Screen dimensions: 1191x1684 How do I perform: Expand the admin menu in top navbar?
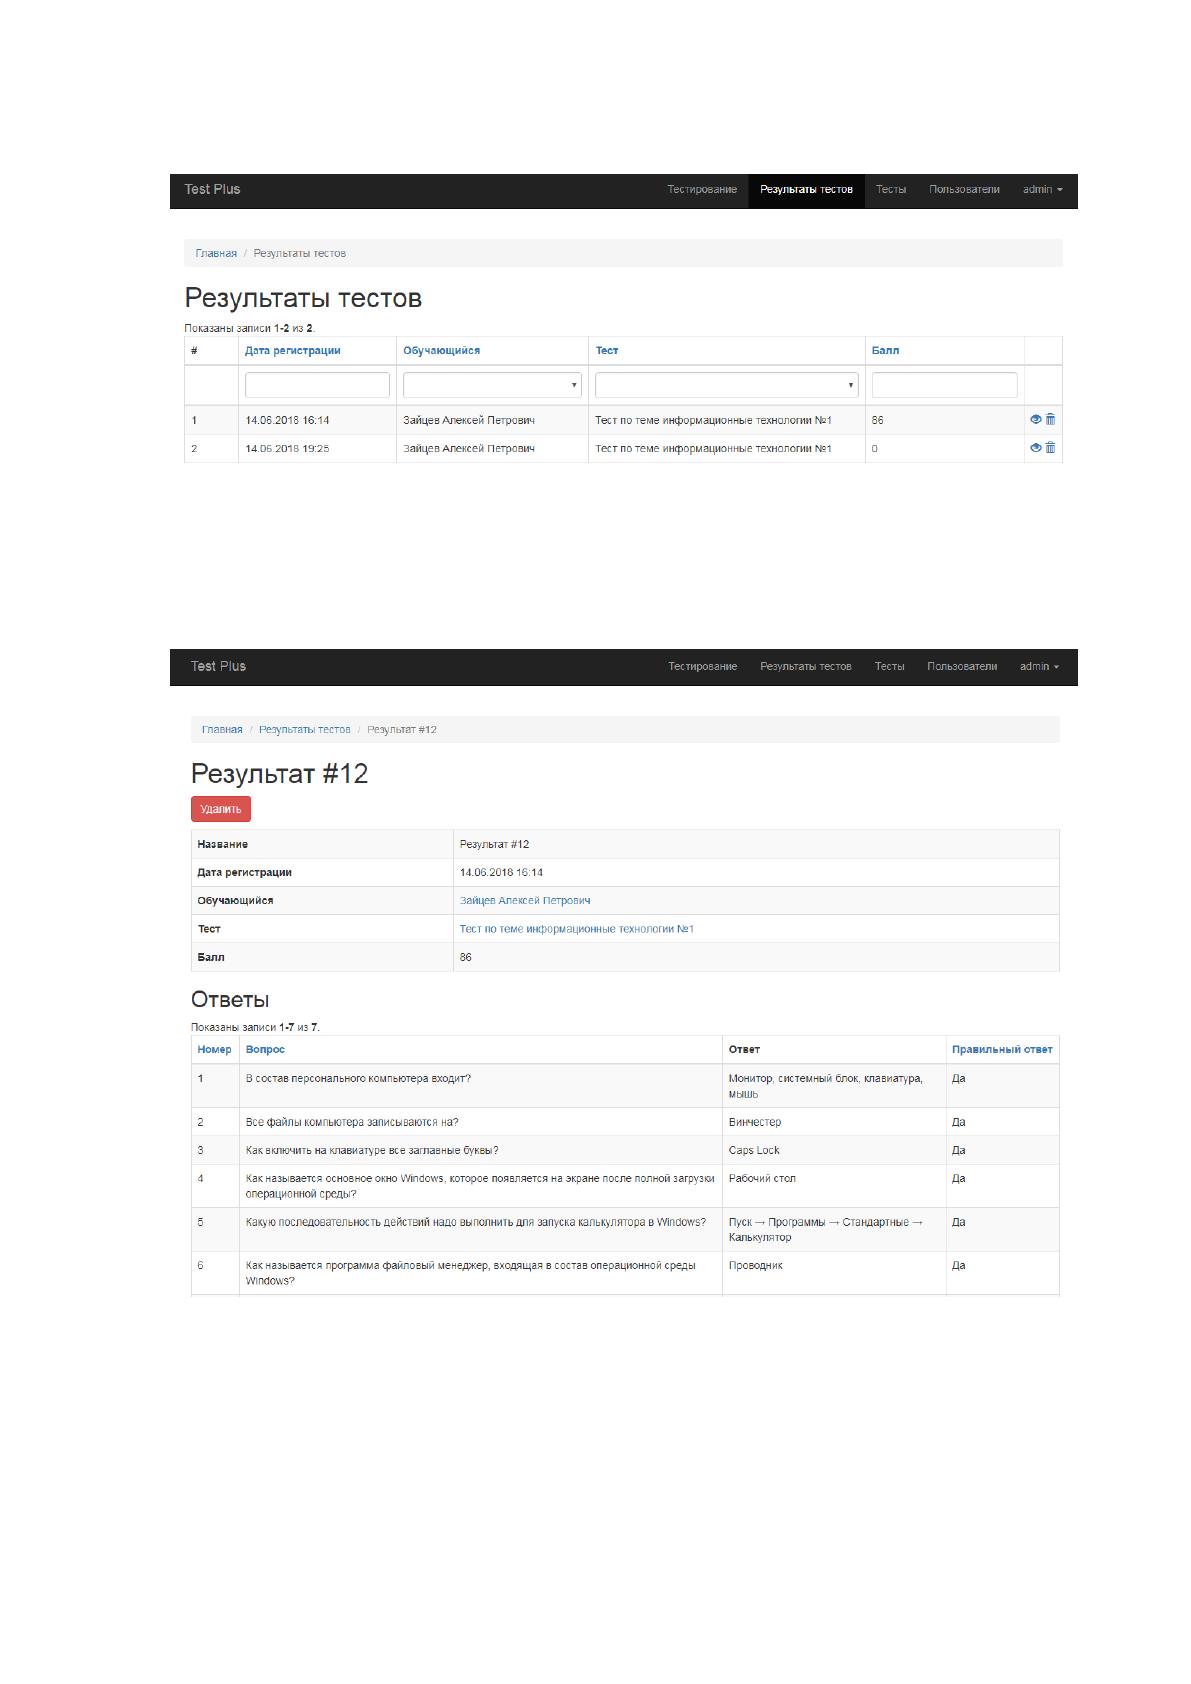(x=1042, y=189)
